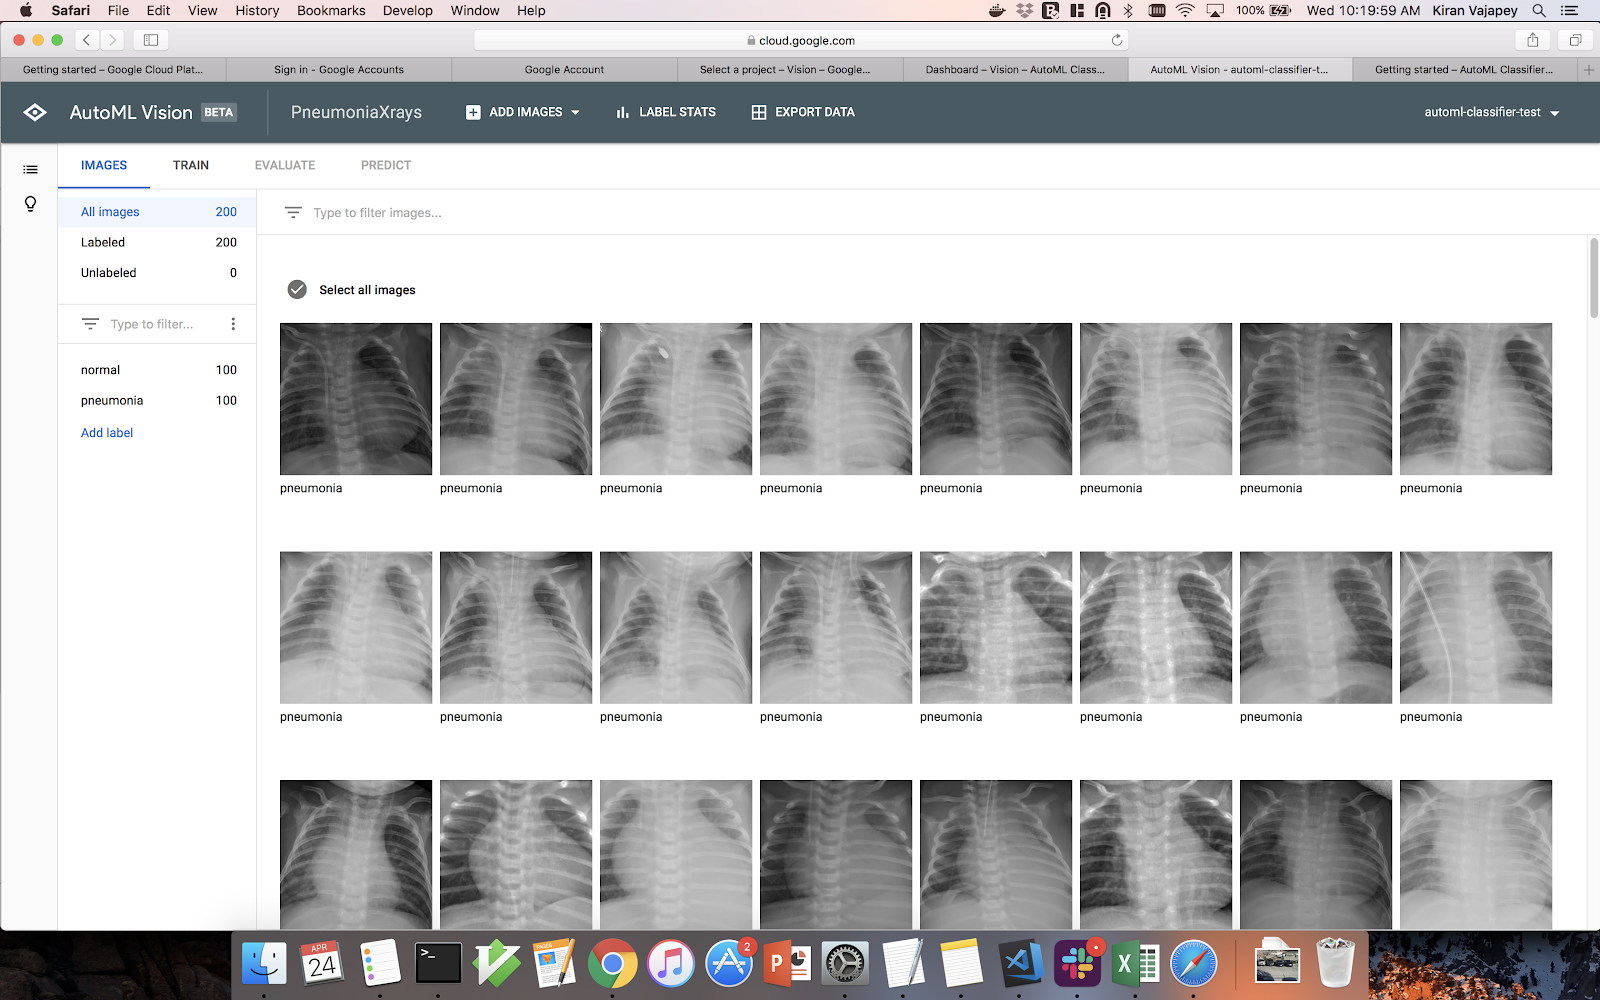Screen dimensions: 1600x1000
Task: Click the Export Data grid icon
Action: click(759, 112)
